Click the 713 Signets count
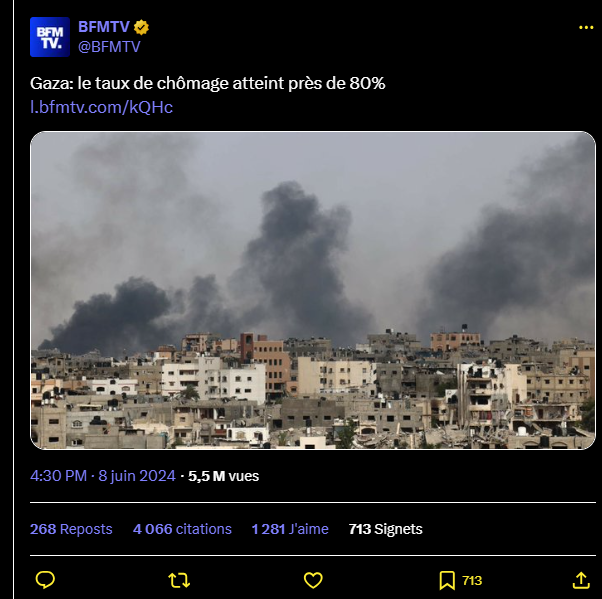 [385, 529]
